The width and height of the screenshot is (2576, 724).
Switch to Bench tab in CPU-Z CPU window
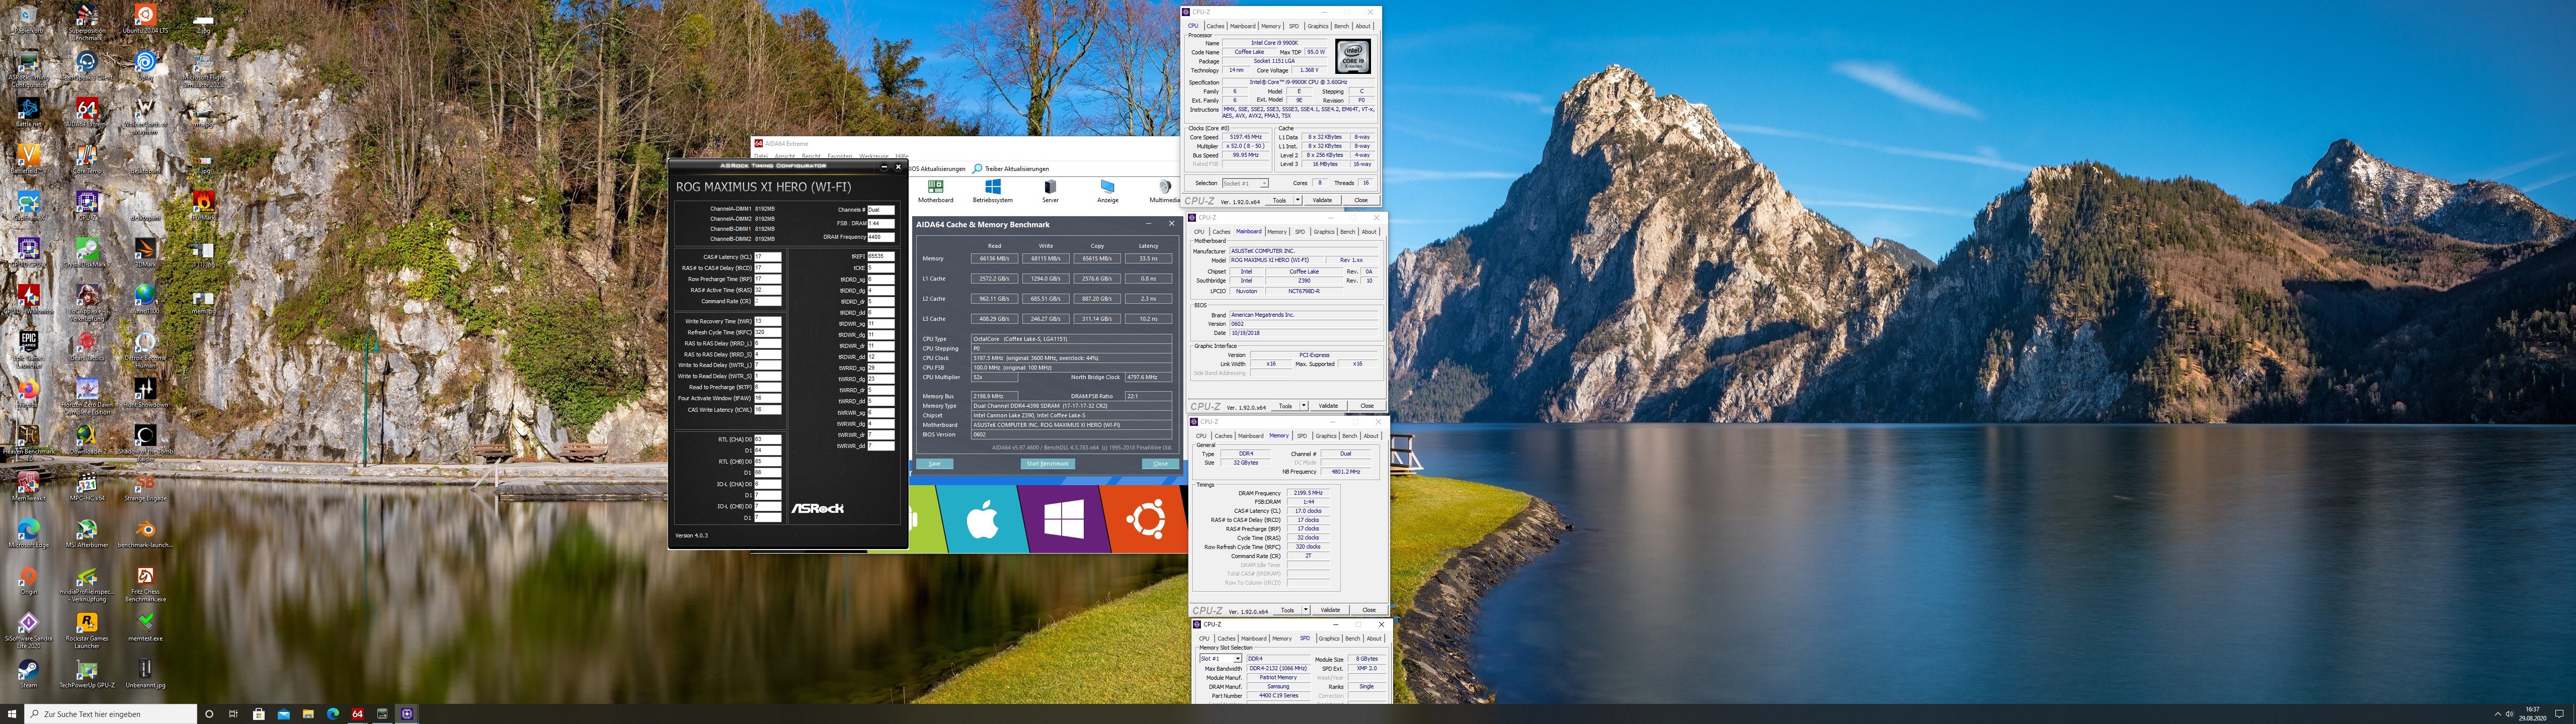[x=1341, y=26]
